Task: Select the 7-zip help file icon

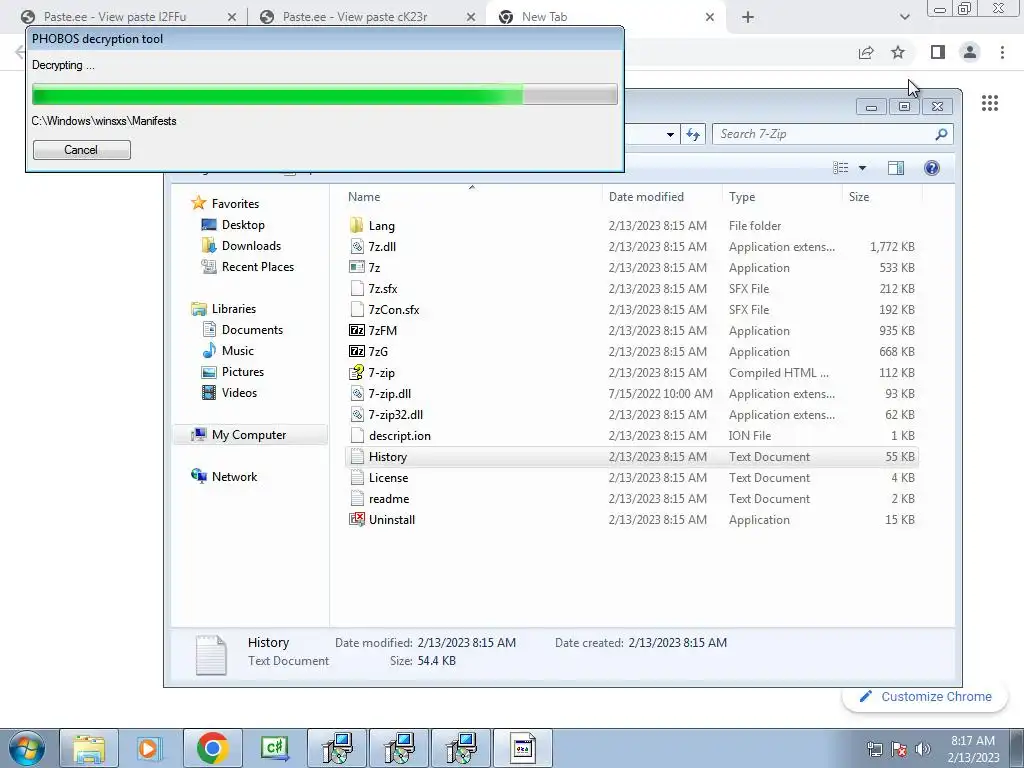Action: pos(357,372)
